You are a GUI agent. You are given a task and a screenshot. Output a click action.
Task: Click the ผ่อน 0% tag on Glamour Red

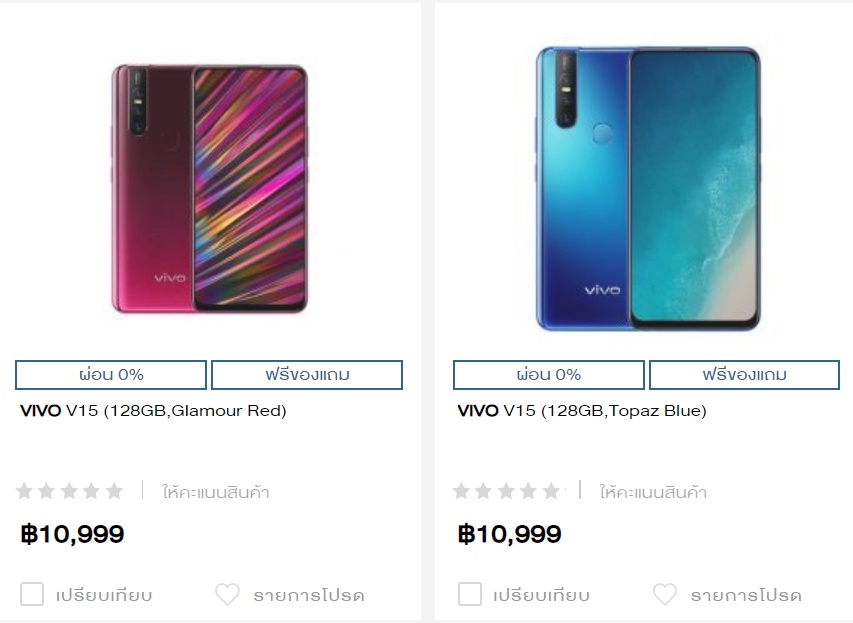[111, 375]
